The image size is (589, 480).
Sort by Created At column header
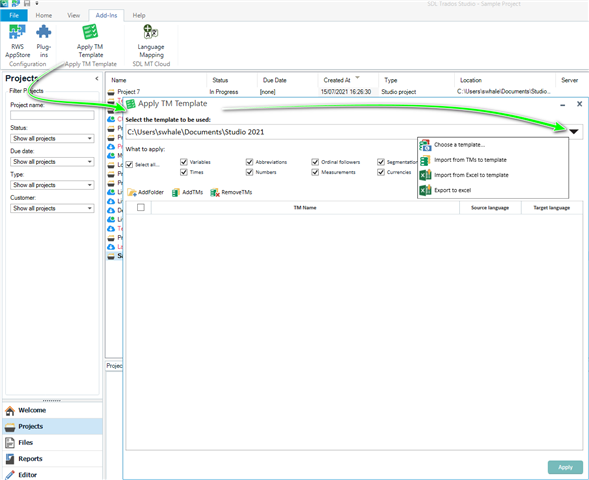(348, 80)
